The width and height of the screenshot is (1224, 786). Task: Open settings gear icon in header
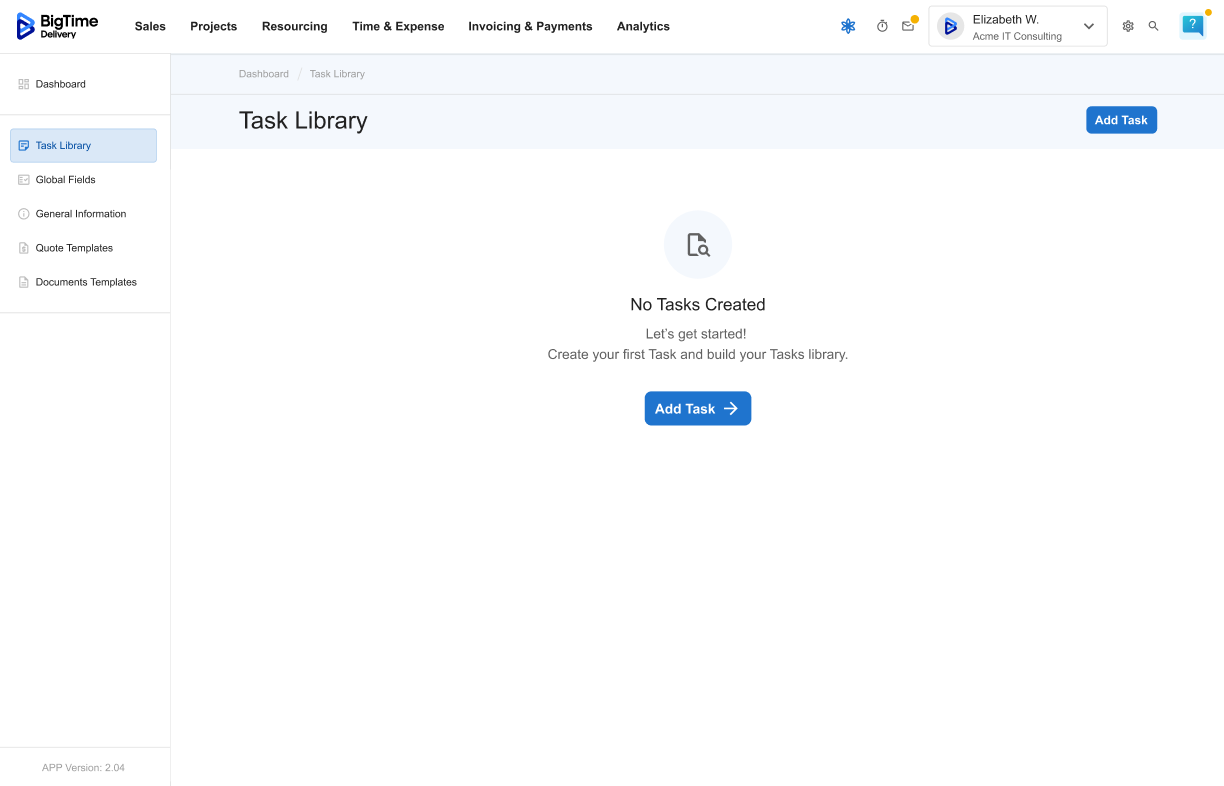click(1128, 26)
